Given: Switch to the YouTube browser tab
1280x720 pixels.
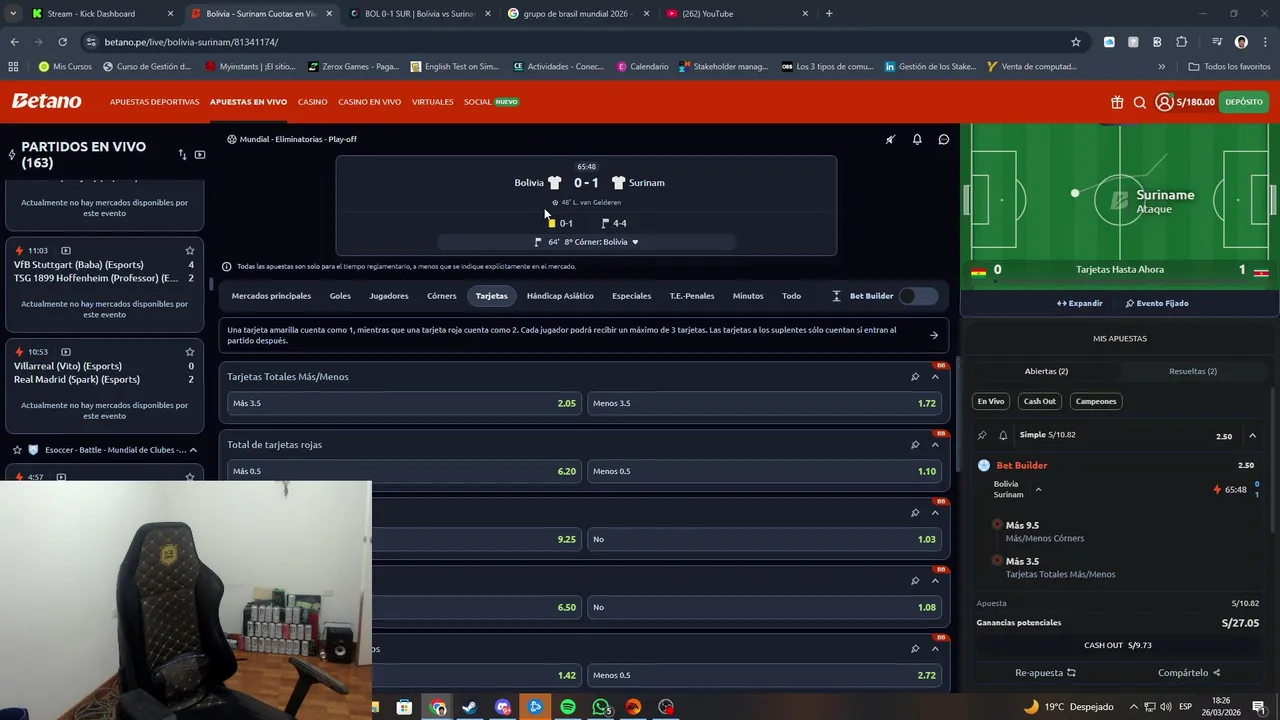Looking at the screenshot, I should tap(737, 14).
